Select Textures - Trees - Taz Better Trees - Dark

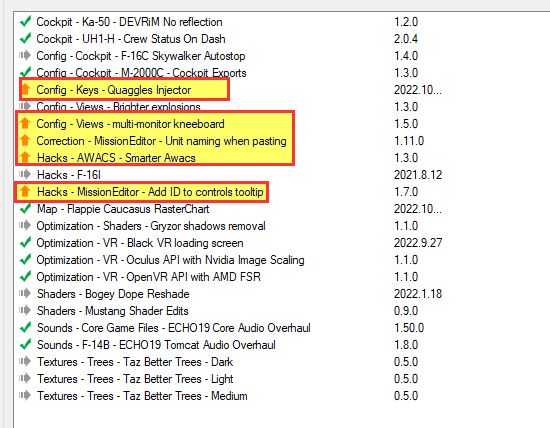click(135, 362)
